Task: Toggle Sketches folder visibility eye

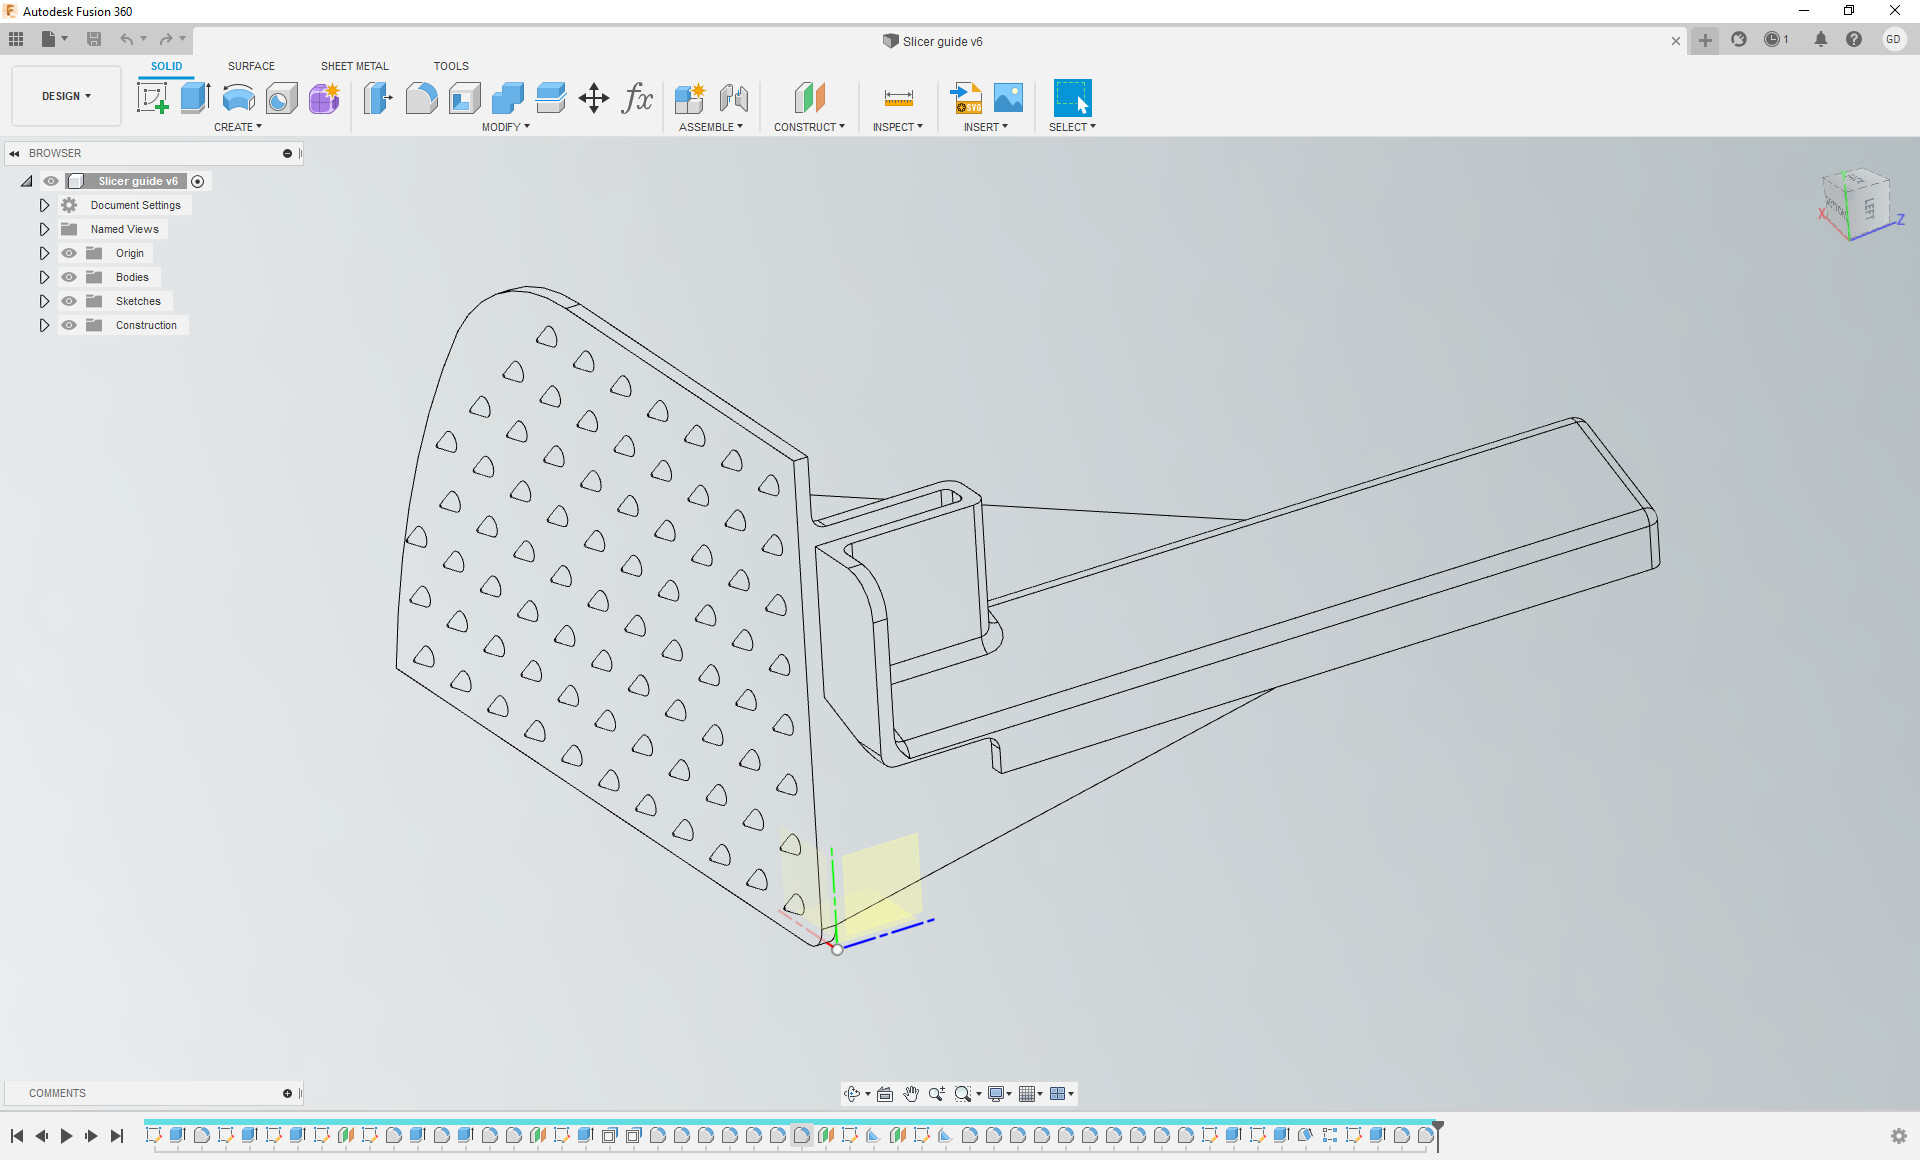Action: point(69,301)
